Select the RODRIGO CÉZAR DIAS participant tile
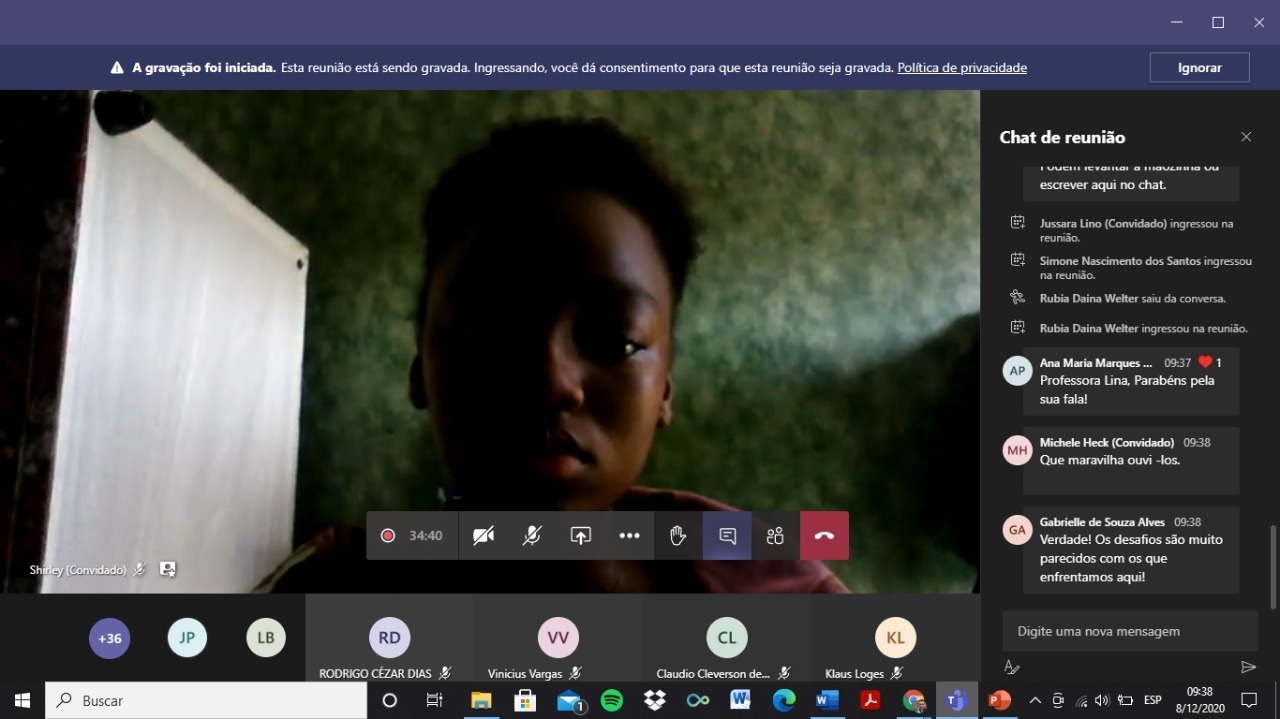The width and height of the screenshot is (1280, 719). coord(390,638)
